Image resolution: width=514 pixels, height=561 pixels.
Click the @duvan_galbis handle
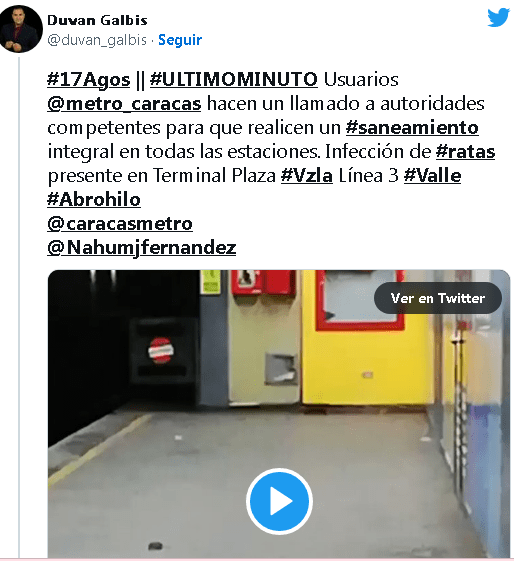97,40
